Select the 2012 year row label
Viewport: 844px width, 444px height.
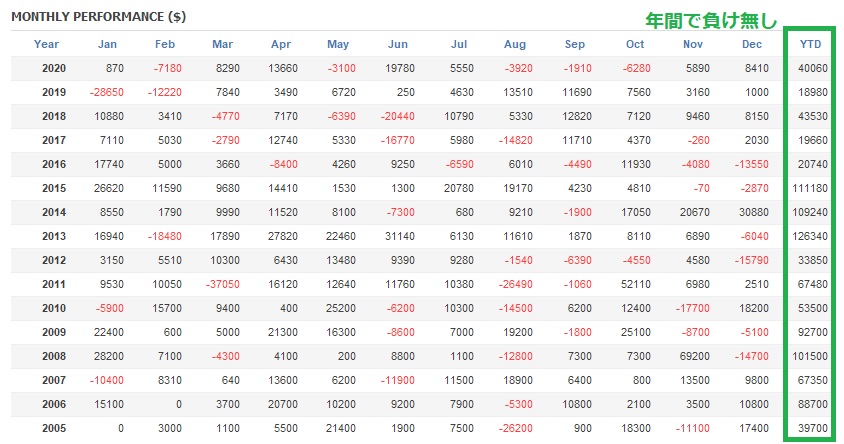pyautogui.click(x=54, y=260)
